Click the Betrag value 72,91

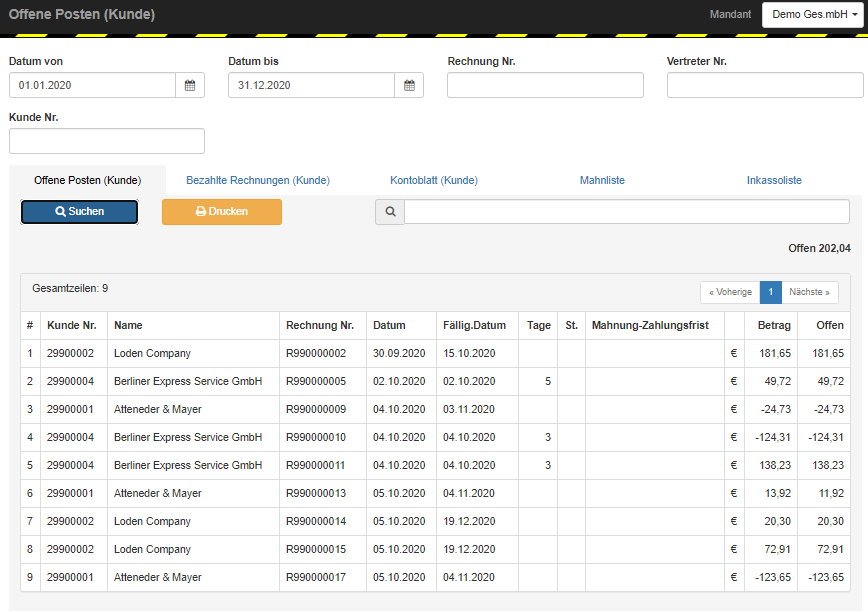[x=778, y=549]
